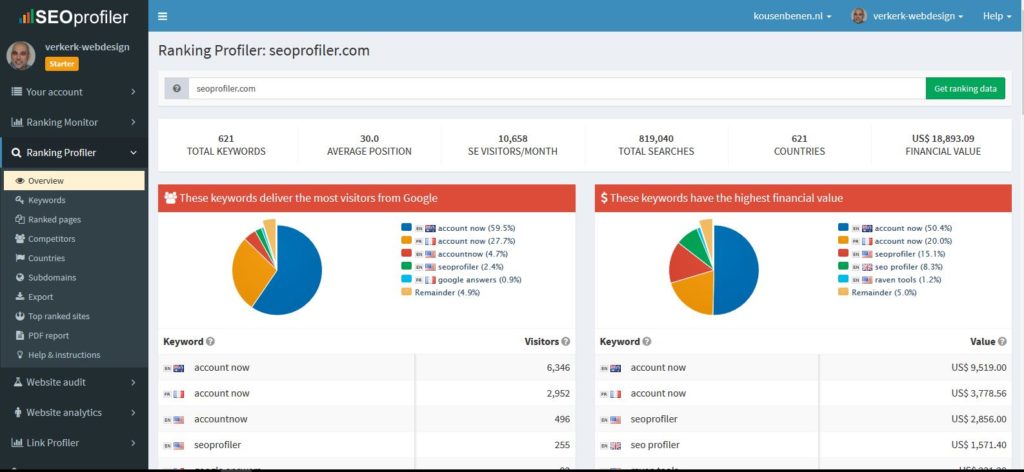Click the google answers (0.9%) legend entry

tap(461, 279)
